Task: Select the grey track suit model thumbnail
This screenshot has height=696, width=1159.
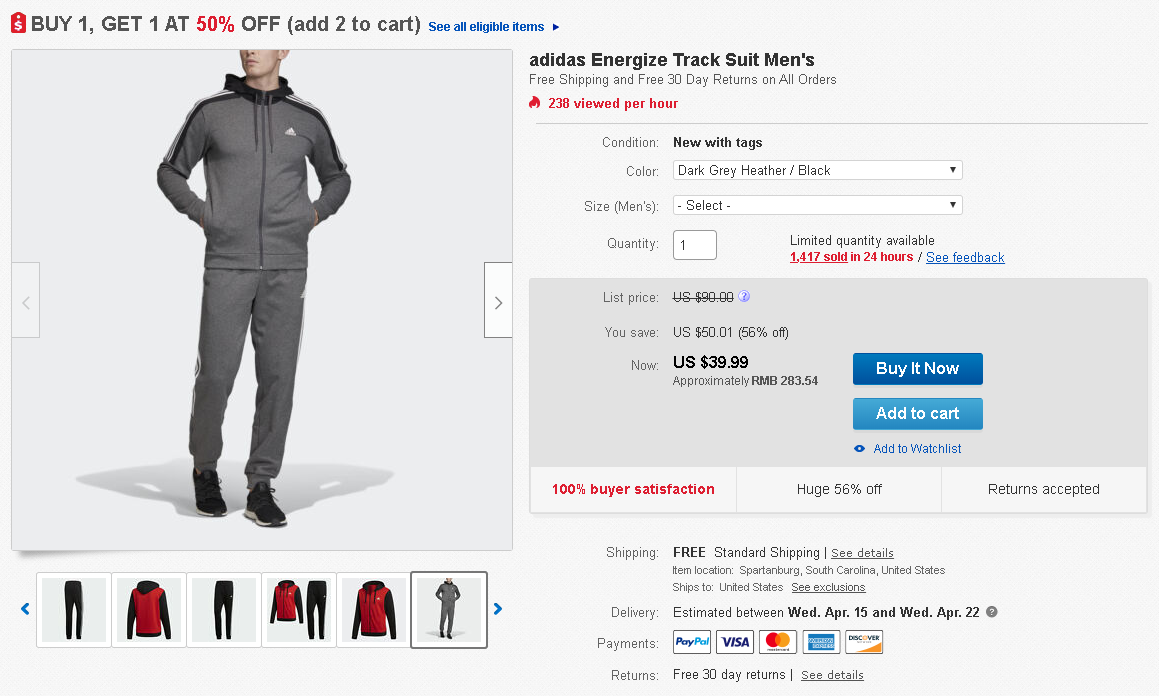Action: coord(449,609)
